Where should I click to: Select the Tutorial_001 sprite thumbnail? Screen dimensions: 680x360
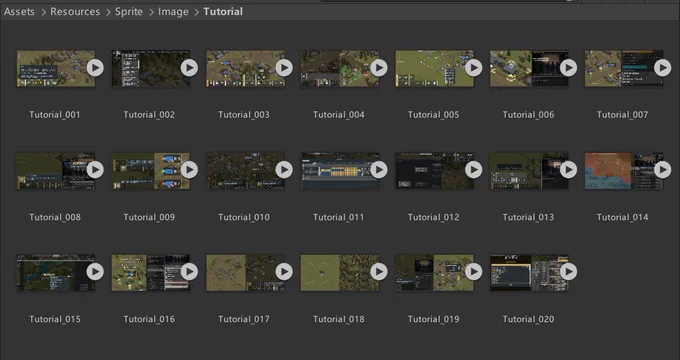coord(56,68)
